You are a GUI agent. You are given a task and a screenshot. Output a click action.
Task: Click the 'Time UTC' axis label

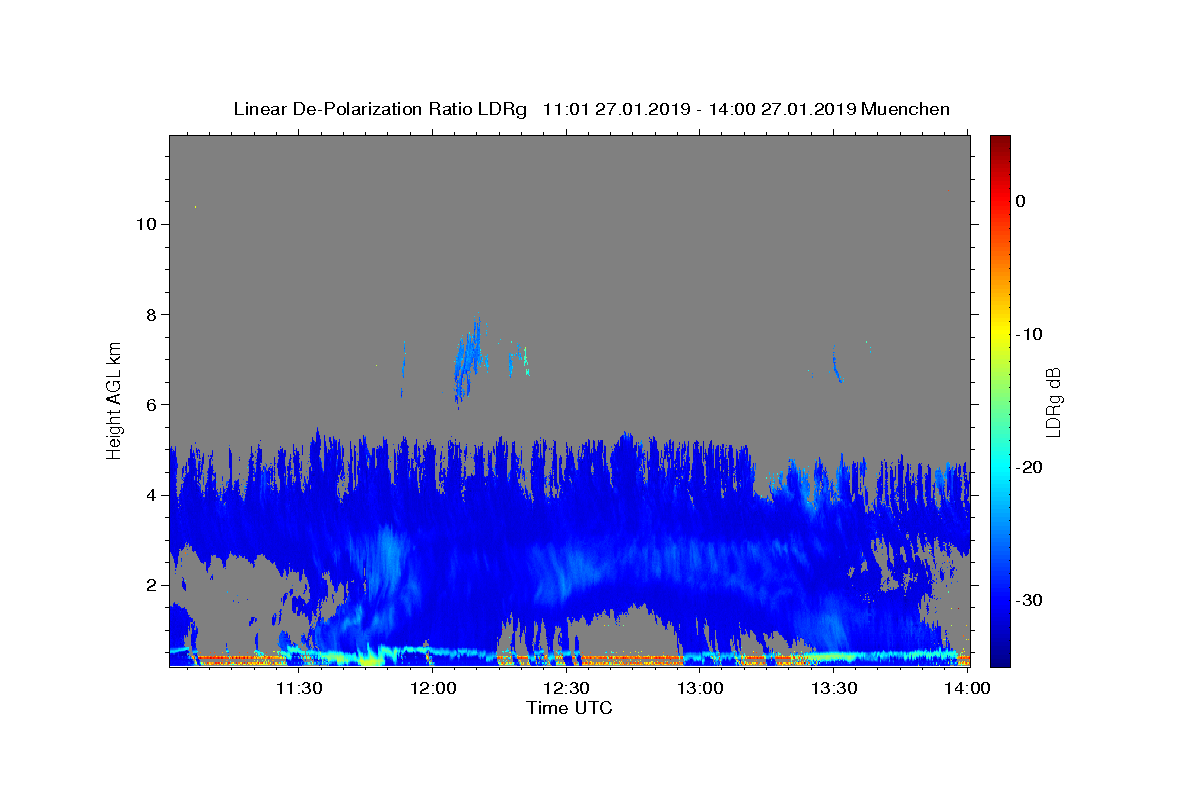(569, 708)
